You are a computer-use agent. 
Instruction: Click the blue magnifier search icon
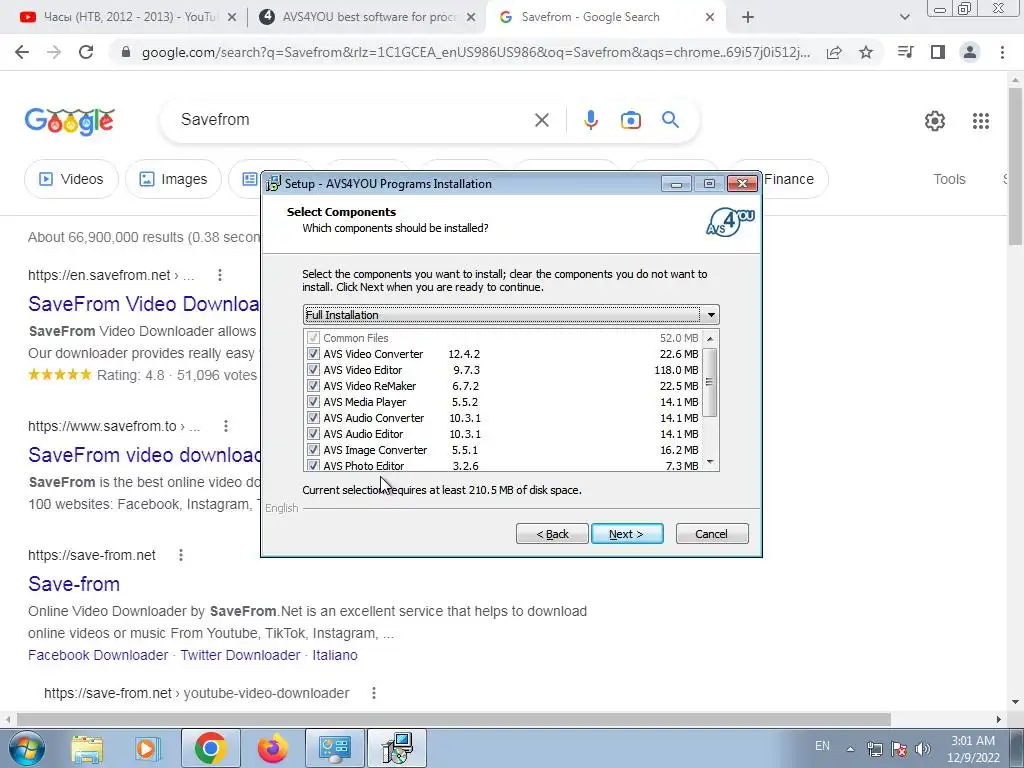point(670,120)
